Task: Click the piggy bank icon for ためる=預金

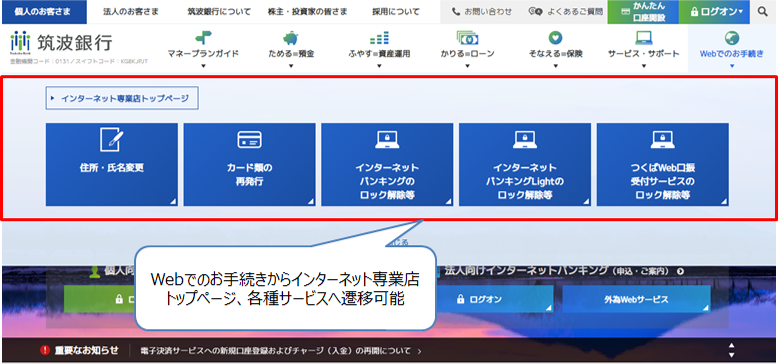Action: click(291, 38)
